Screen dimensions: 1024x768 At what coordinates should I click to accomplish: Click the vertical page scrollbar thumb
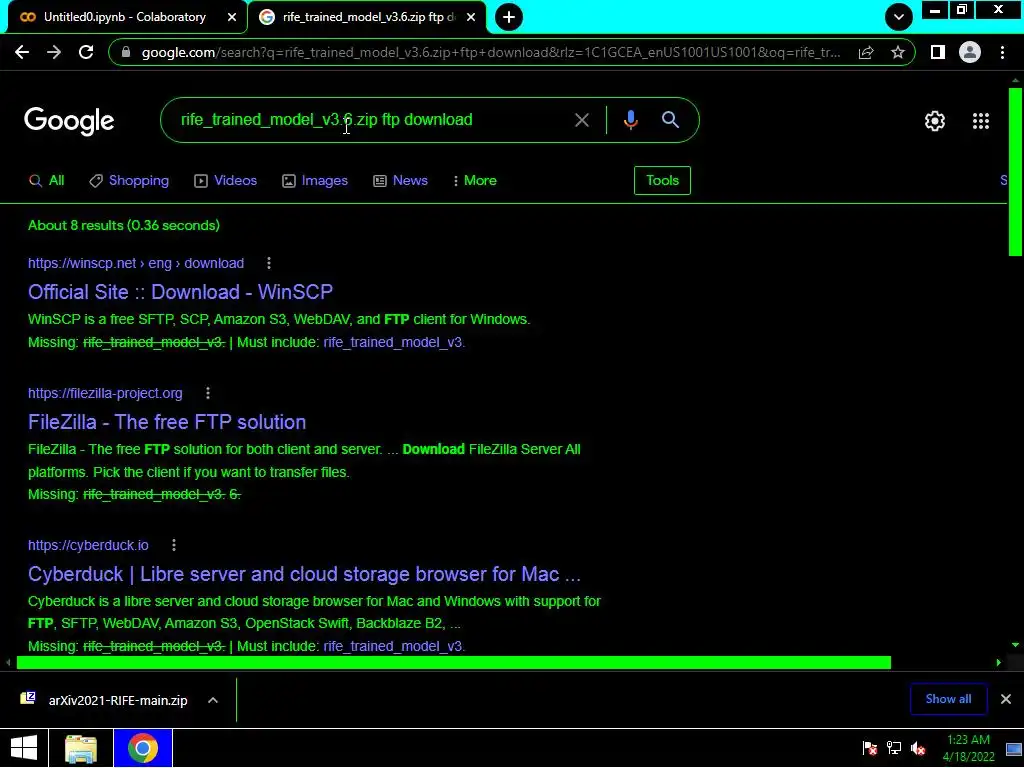pos(1015,171)
